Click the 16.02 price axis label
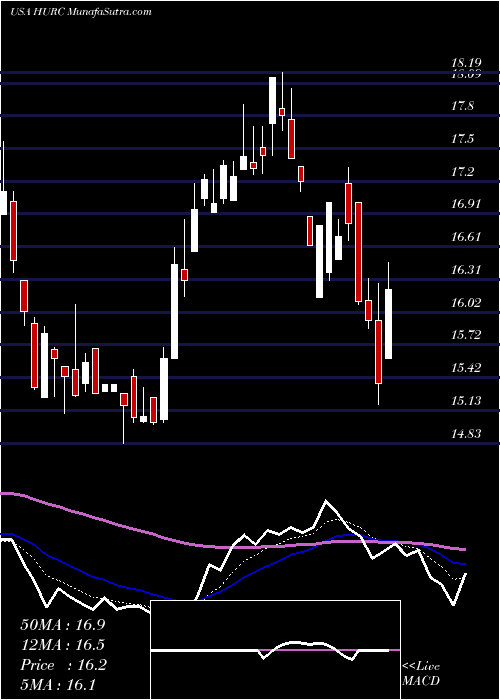This screenshot has height=700, width=500. pos(466,303)
